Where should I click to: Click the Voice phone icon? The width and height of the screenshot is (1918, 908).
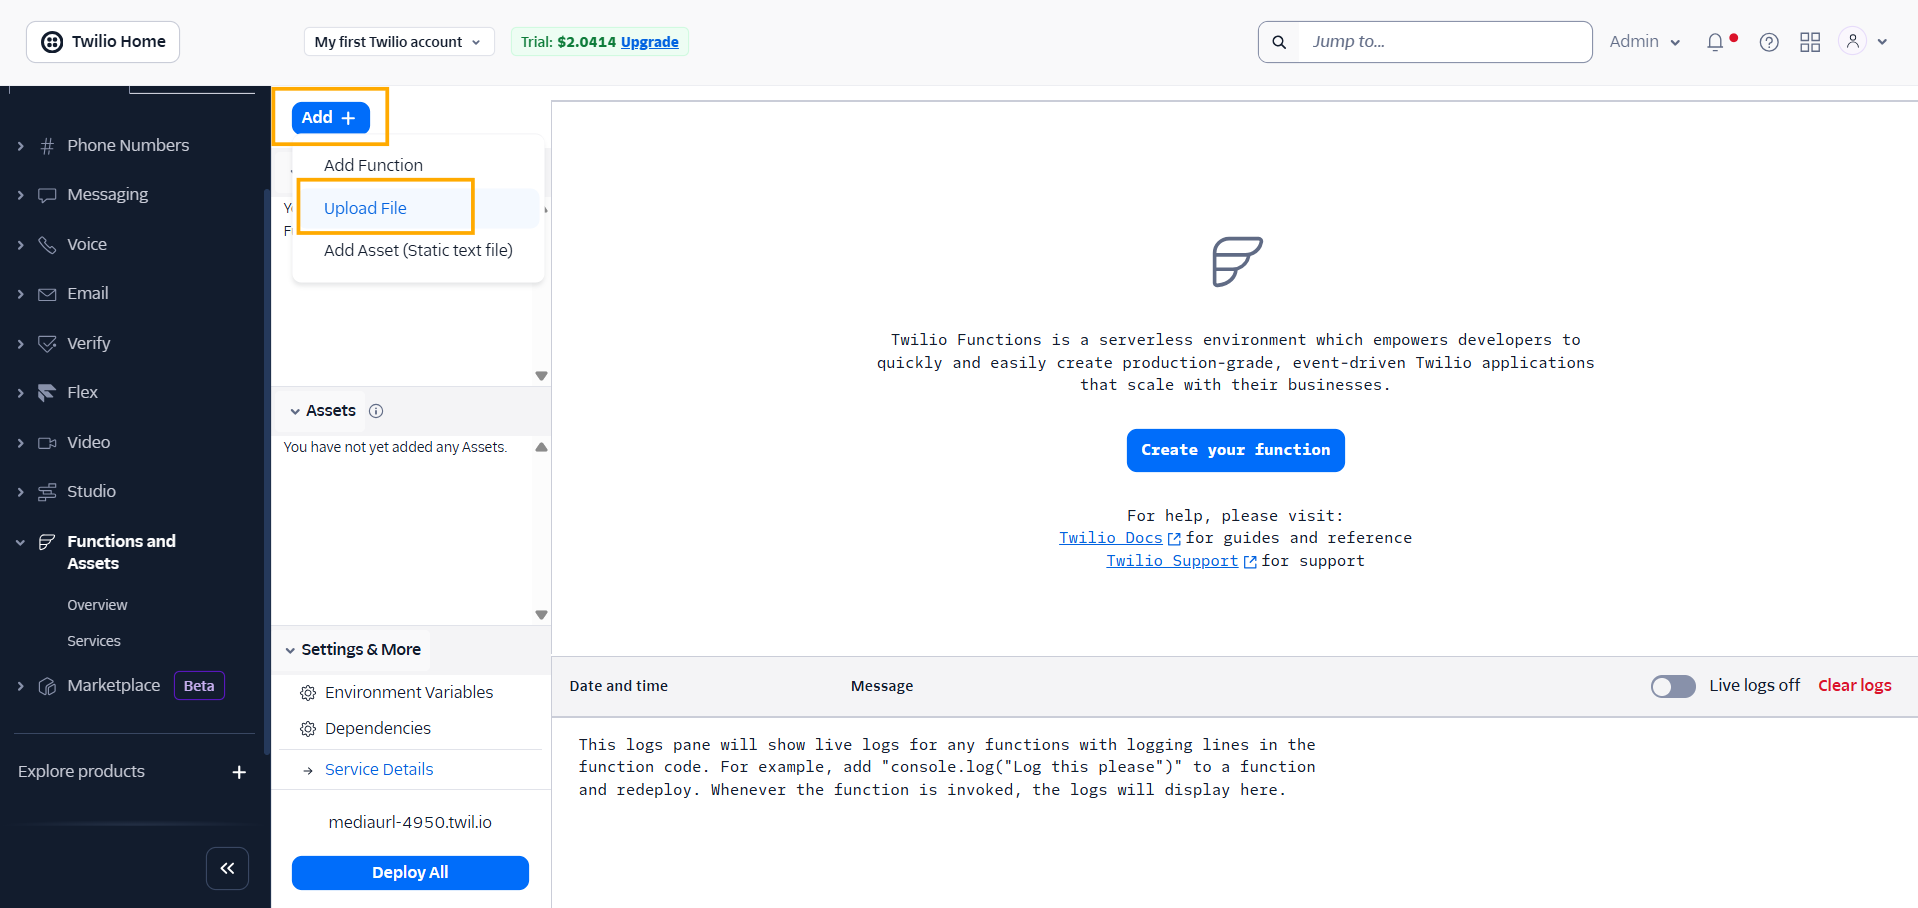tap(47, 245)
